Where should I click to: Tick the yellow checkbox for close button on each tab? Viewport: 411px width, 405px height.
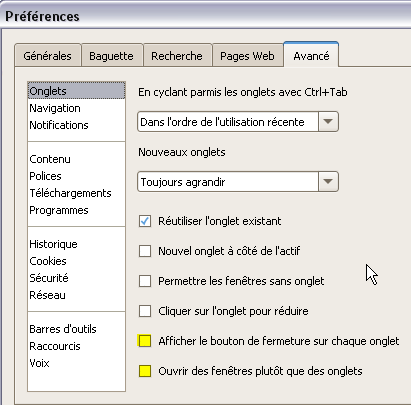pyautogui.click(x=145, y=341)
